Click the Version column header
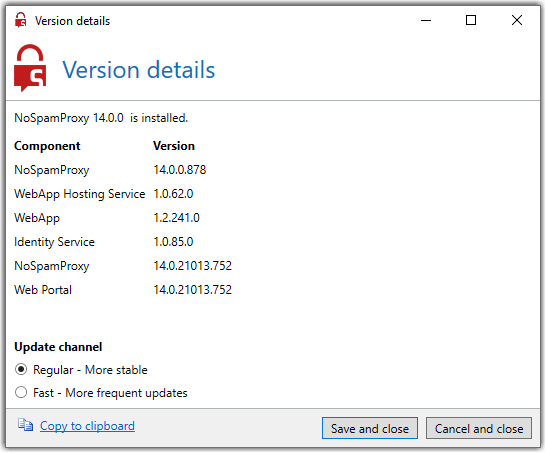 174,146
